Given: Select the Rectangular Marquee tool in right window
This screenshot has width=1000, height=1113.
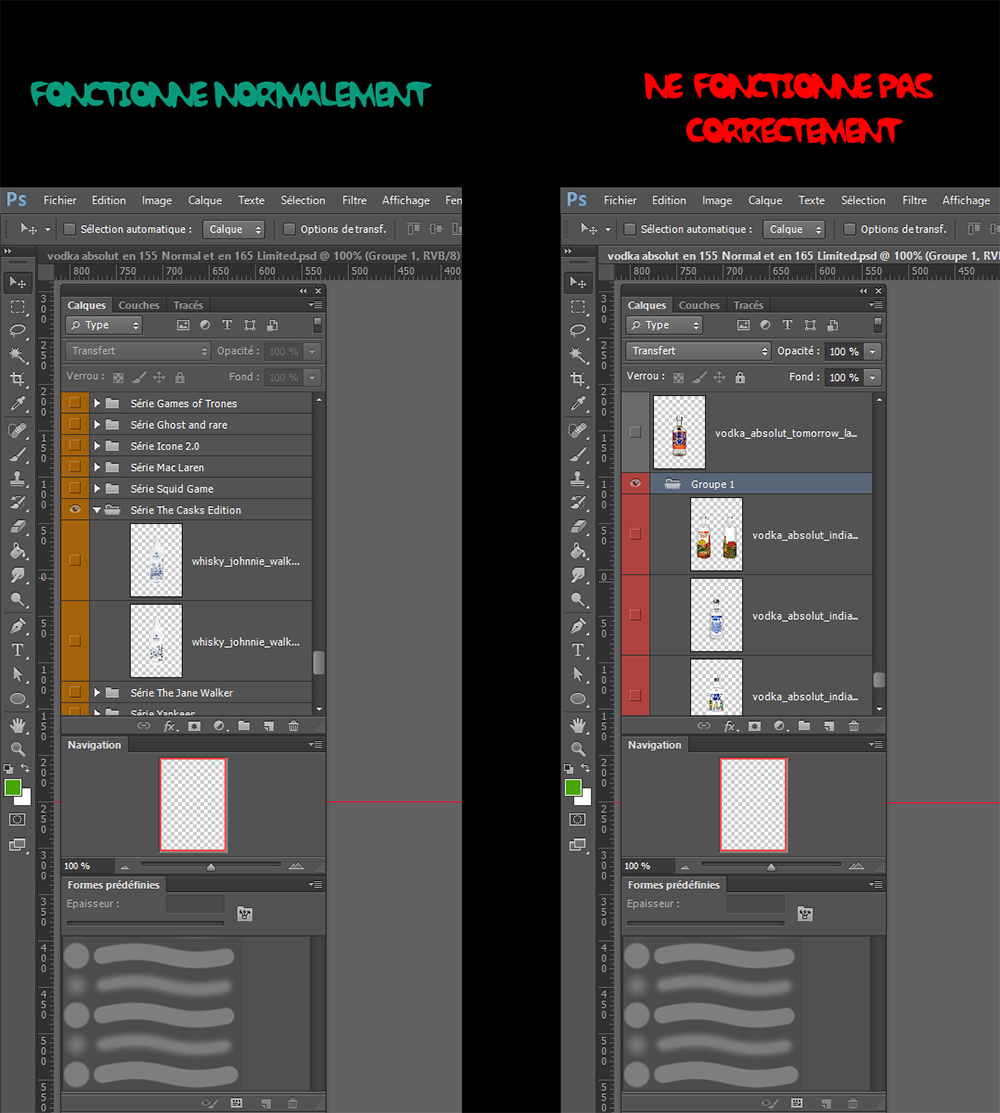Looking at the screenshot, I should [x=578, y=307].
